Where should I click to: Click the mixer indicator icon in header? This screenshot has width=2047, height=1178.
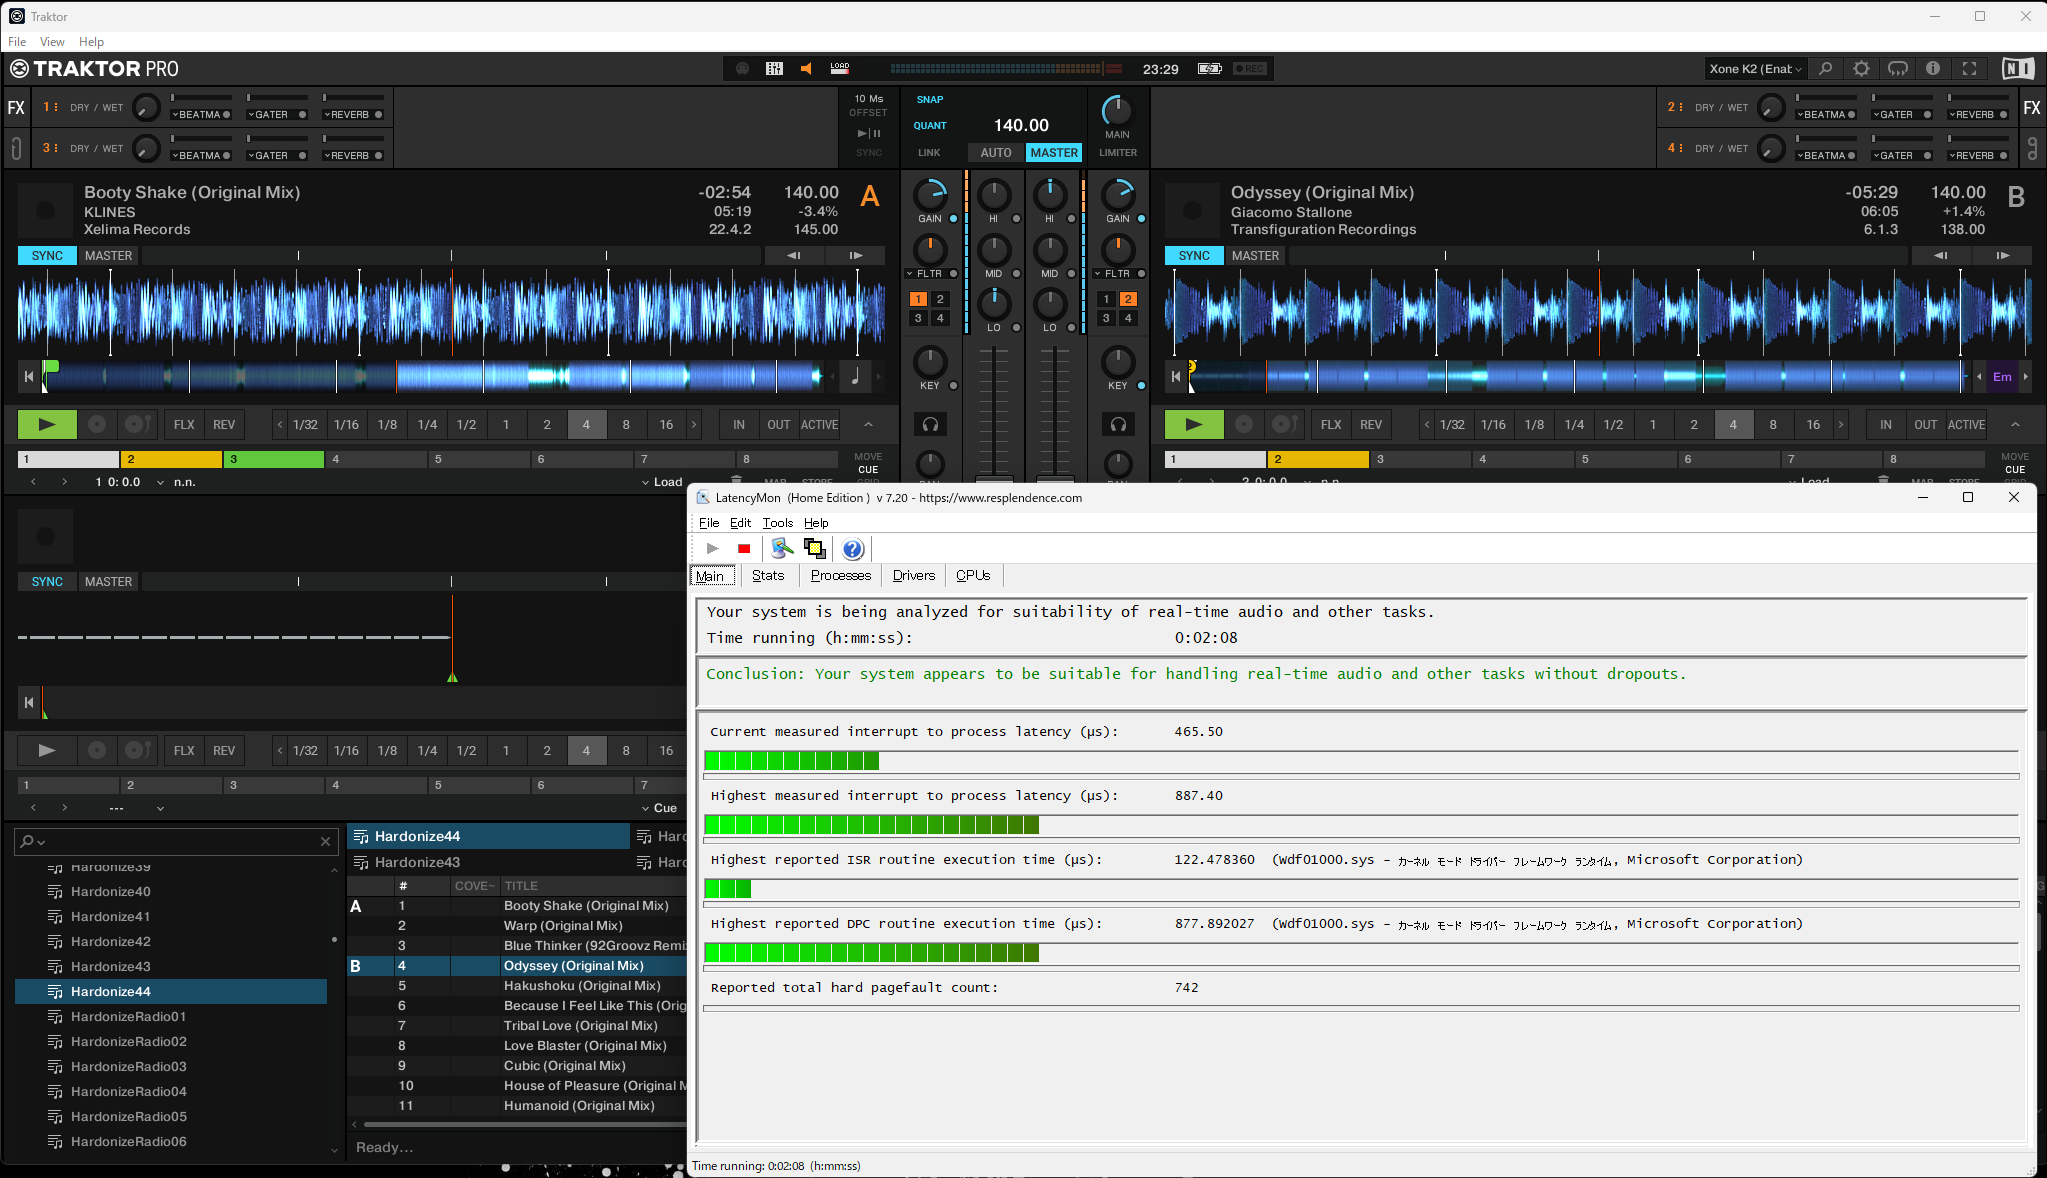[774, 69]
